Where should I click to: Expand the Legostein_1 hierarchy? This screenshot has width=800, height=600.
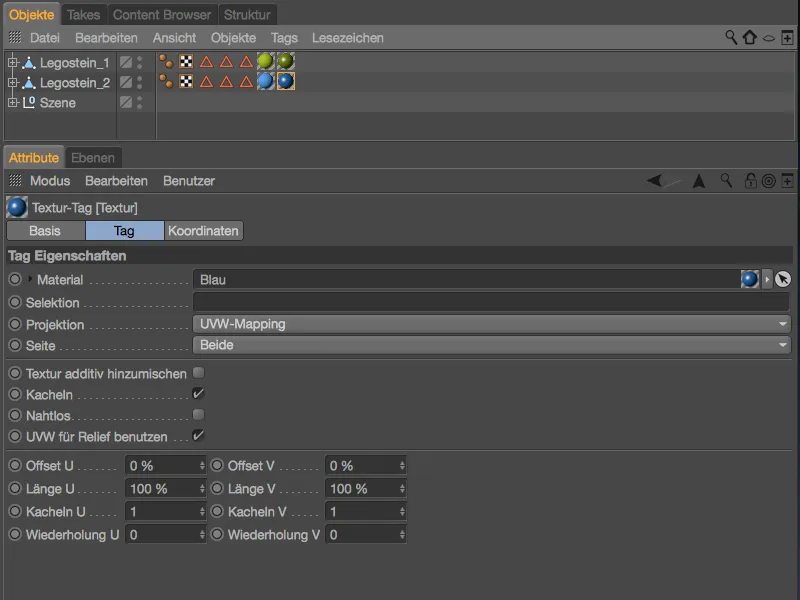click(13, 63)
